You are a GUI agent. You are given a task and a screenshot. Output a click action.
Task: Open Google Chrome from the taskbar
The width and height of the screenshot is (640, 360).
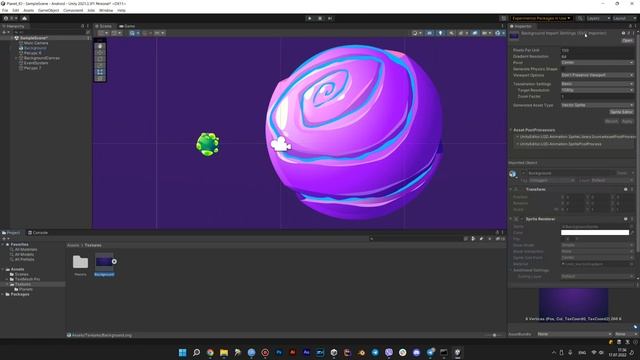click(210, 352)
